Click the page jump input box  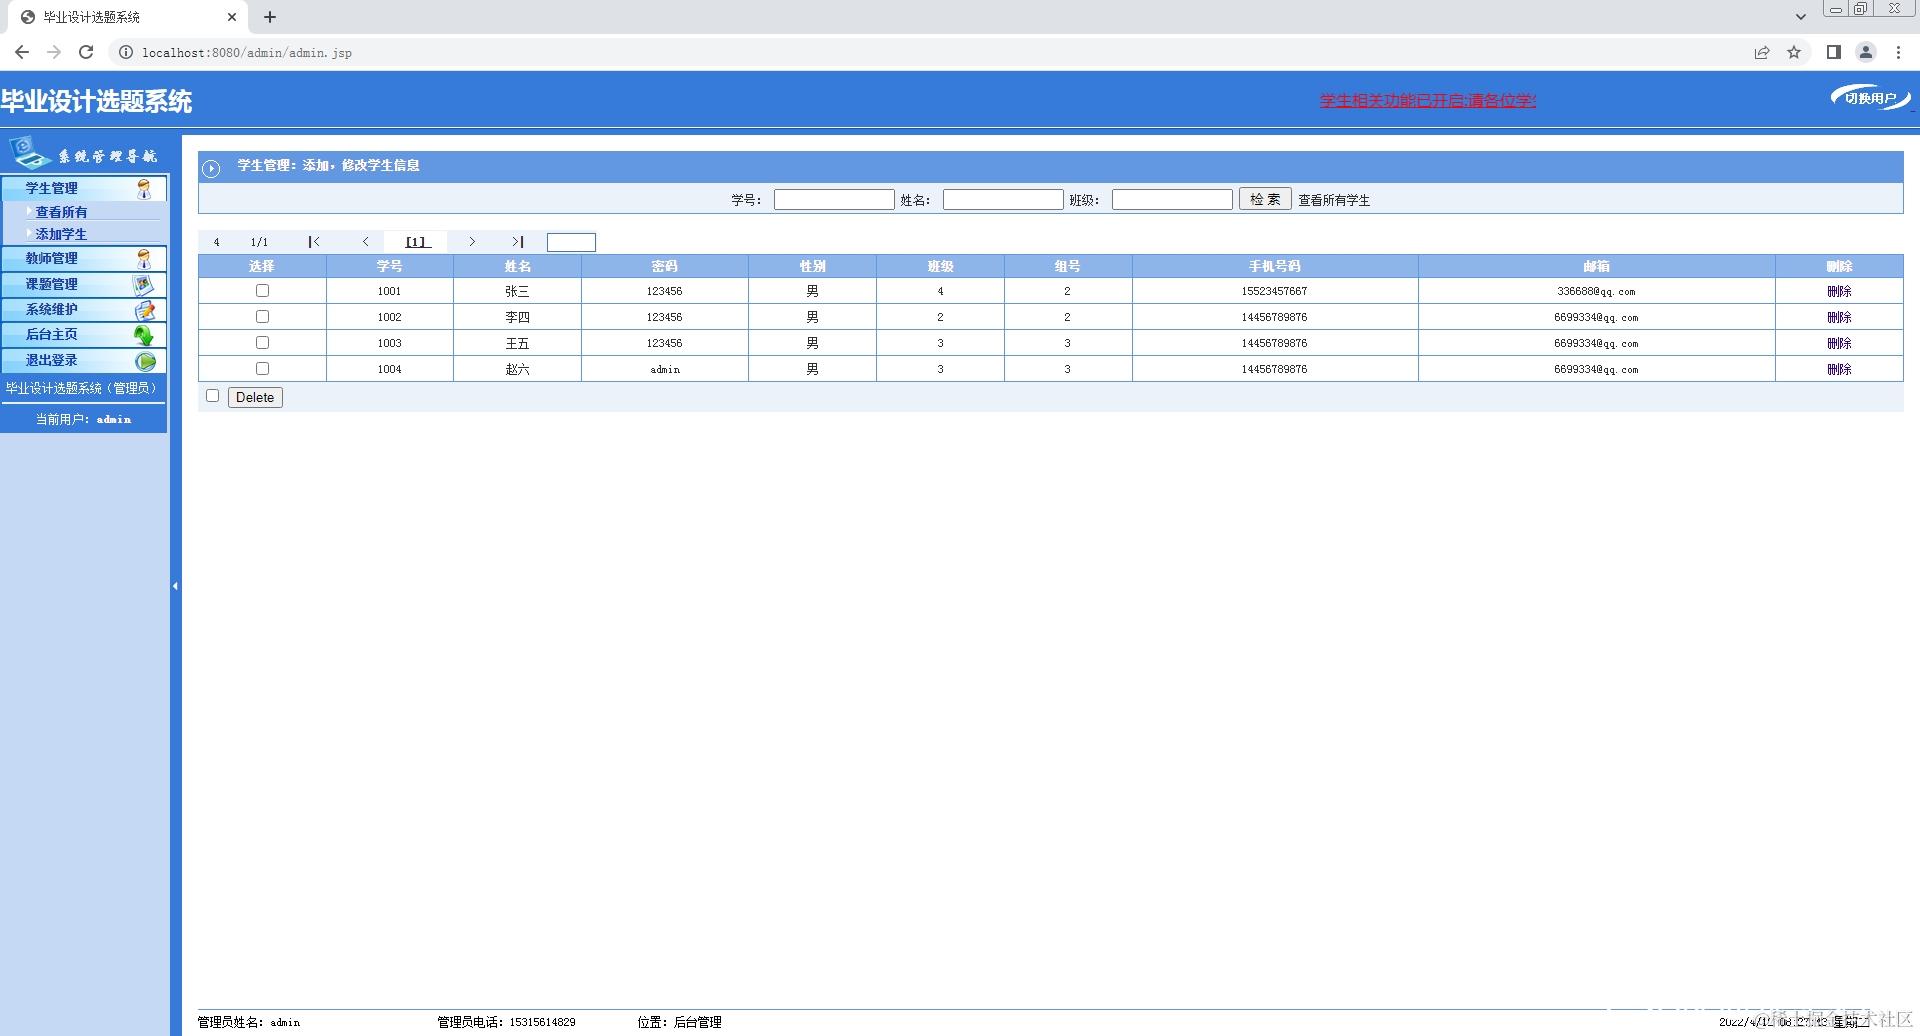coord(571,242)
